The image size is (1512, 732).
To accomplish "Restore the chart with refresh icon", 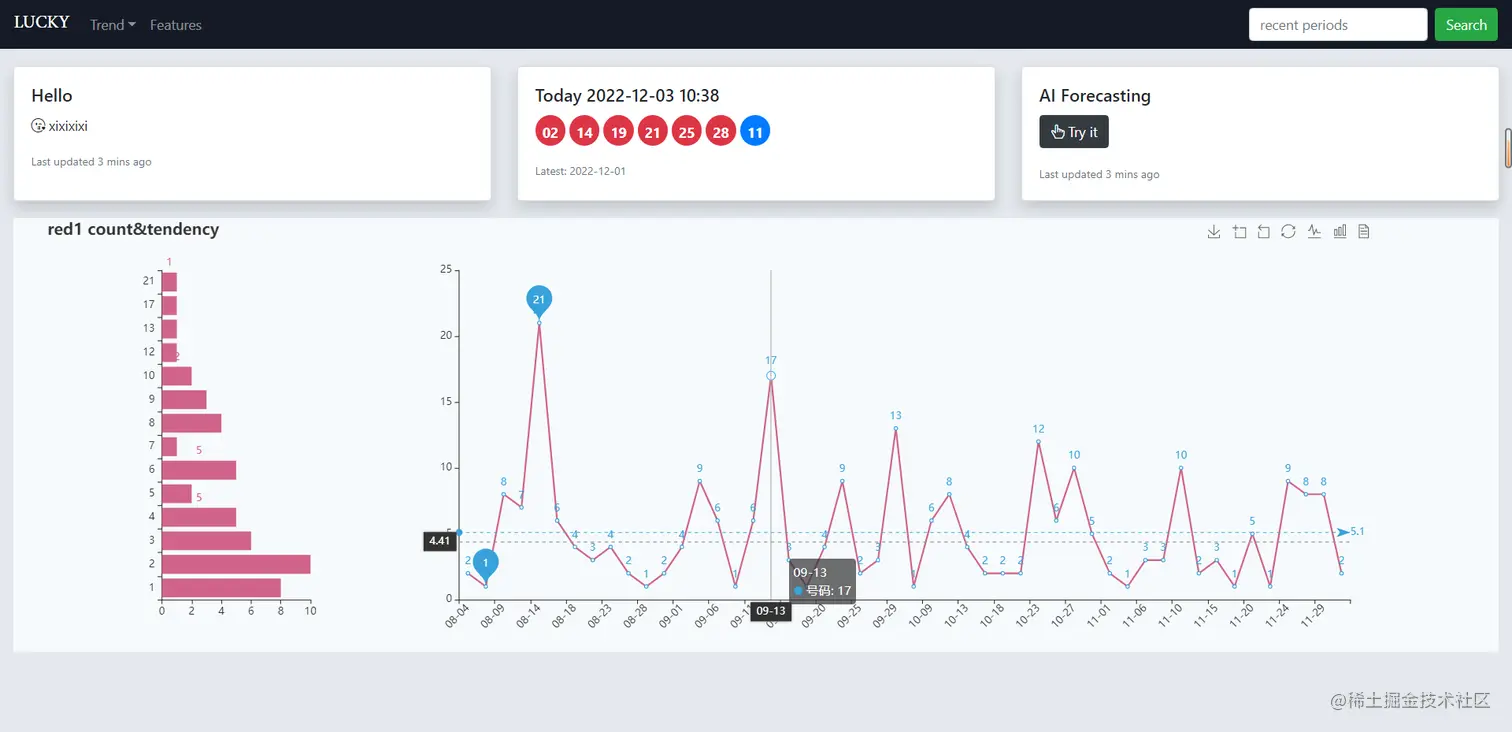I will click(1289, 232).
